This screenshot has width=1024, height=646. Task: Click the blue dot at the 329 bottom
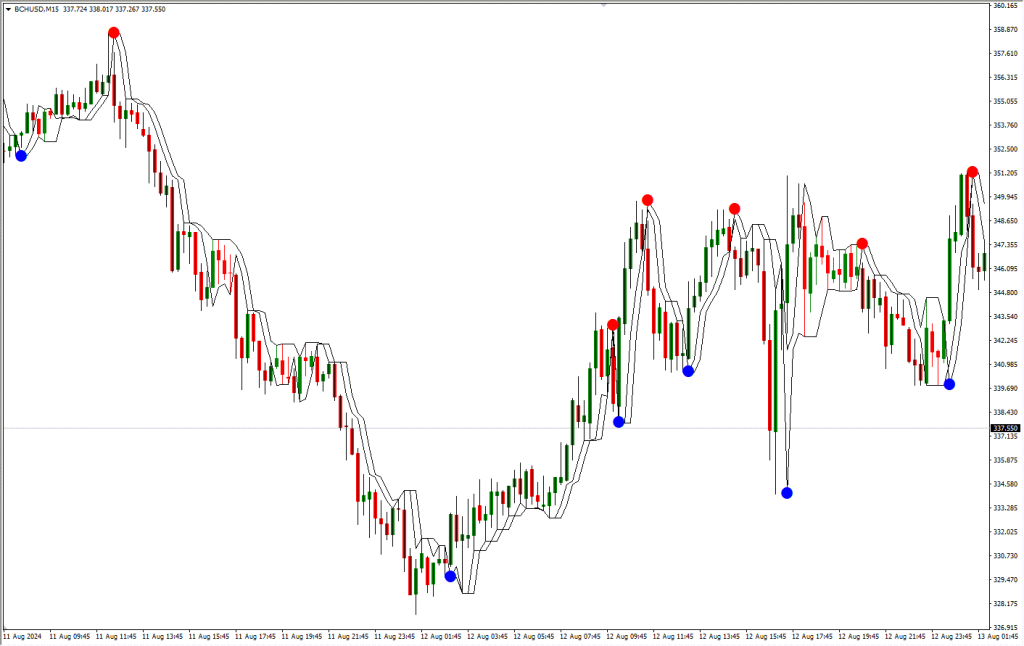pos(450,576)
